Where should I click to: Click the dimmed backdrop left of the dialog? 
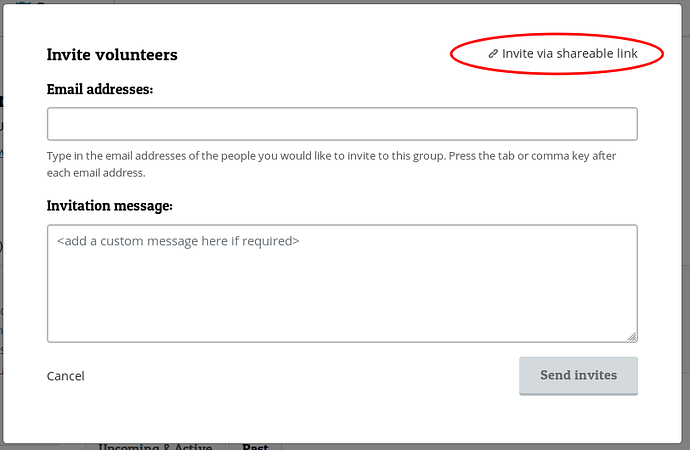point(1,220)
